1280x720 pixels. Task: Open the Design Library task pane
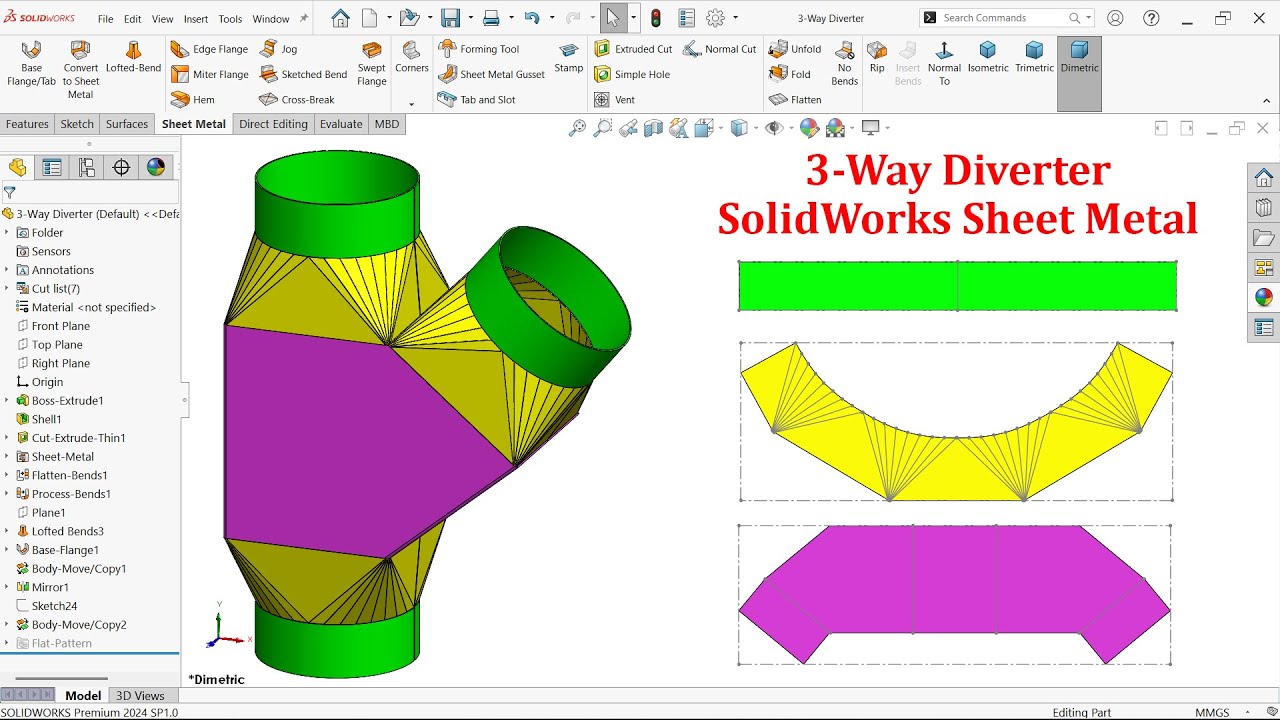point(1264,208)
